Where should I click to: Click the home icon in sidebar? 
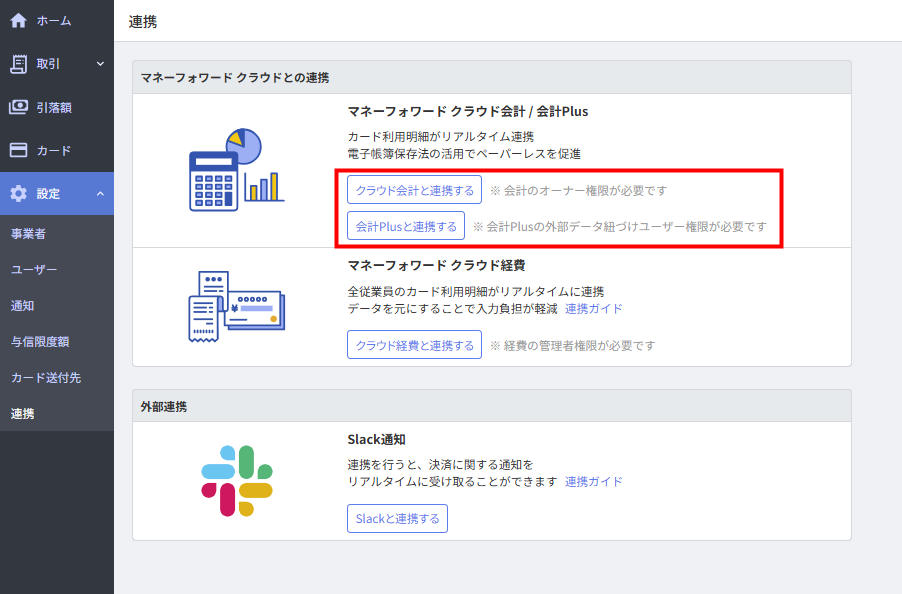[18, 21]
